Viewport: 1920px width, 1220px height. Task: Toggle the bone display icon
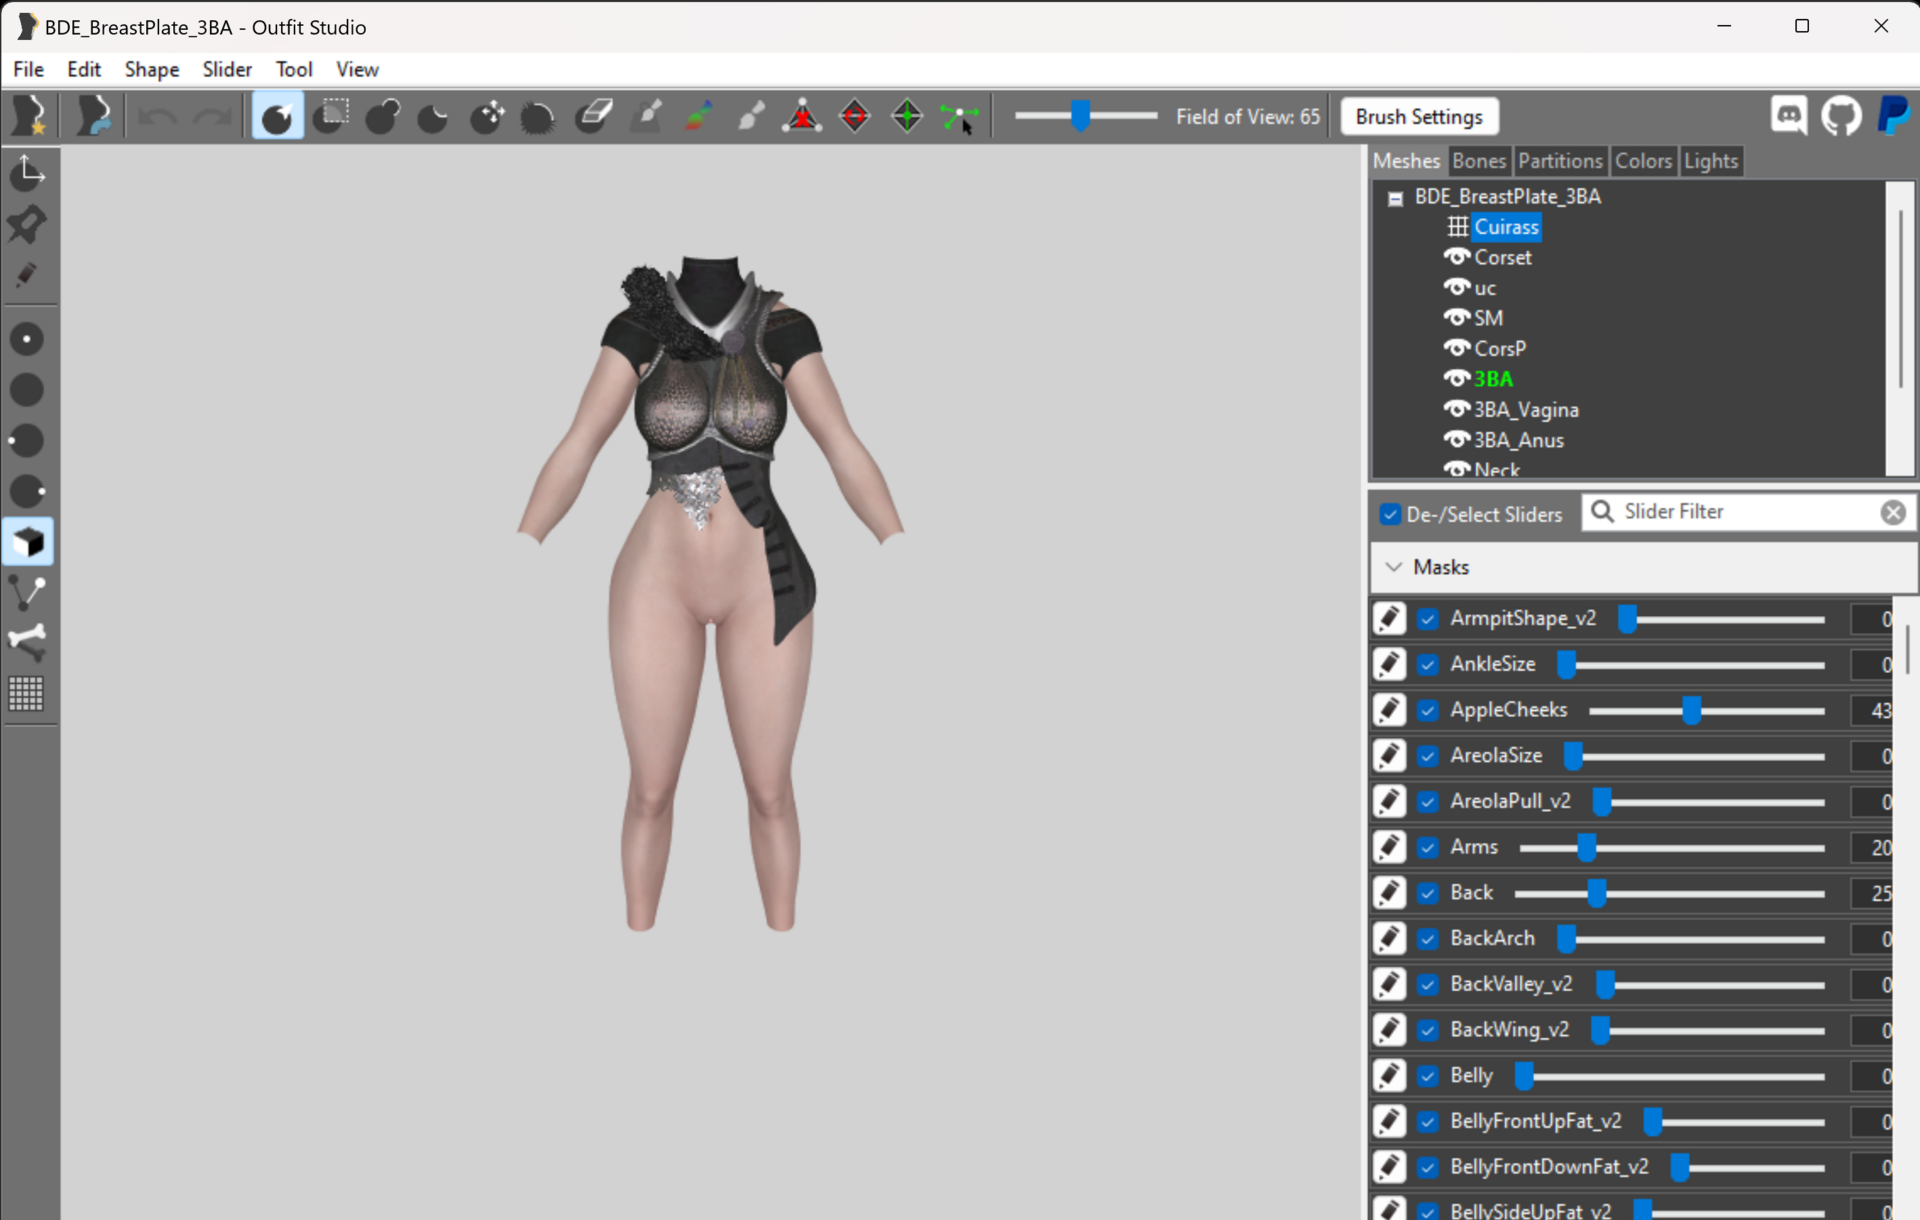[28, 643]
